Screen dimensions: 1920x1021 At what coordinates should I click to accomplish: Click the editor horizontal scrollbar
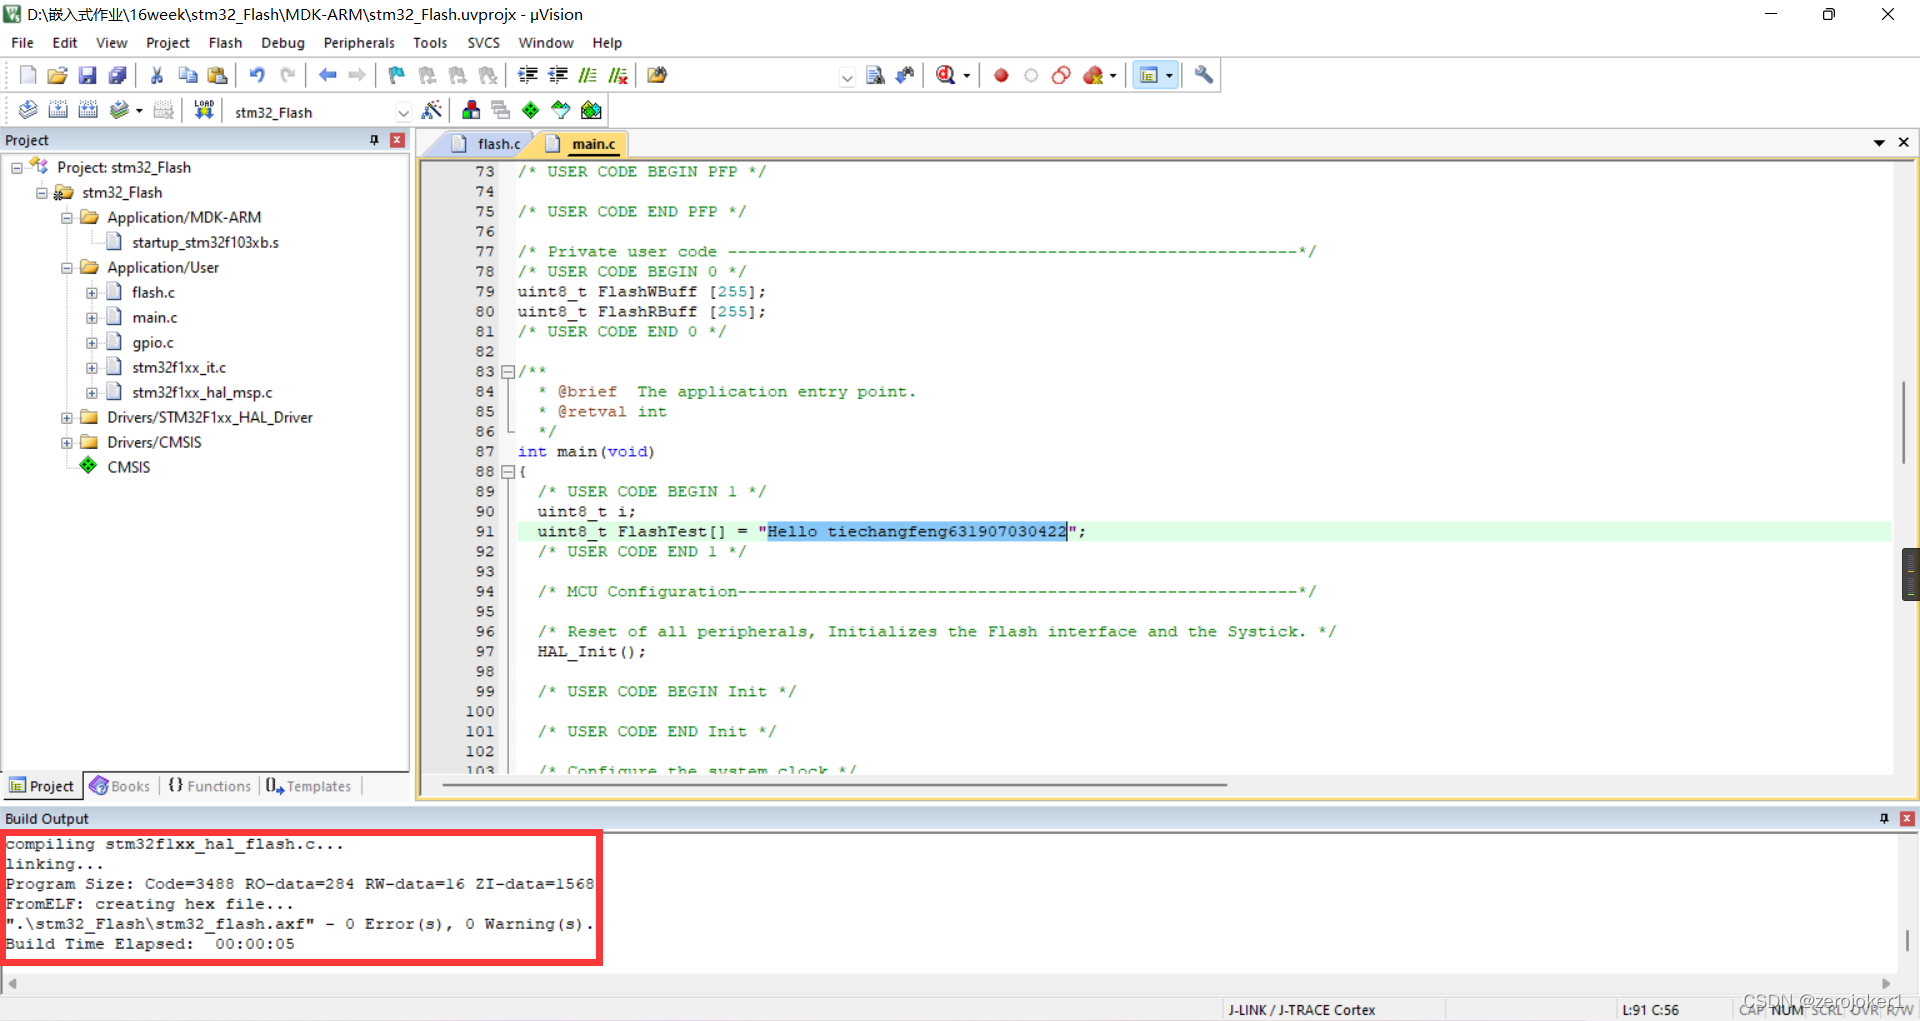coord(834,785)
